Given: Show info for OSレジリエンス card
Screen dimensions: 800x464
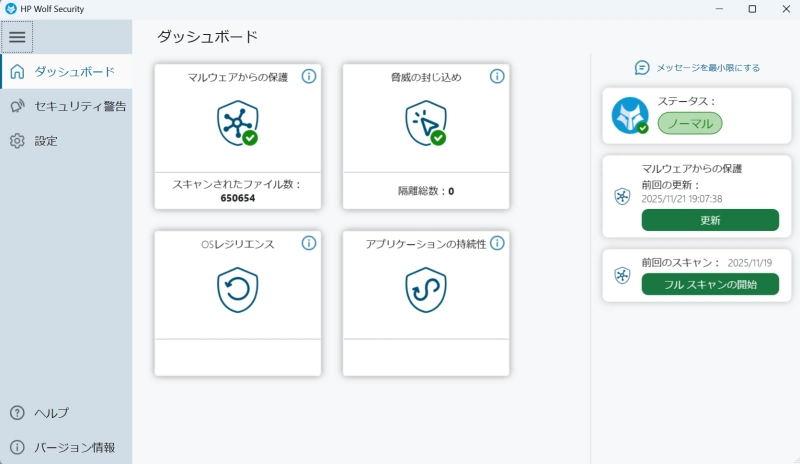Looking at the screenshot, I should click(x=309, y=243).
